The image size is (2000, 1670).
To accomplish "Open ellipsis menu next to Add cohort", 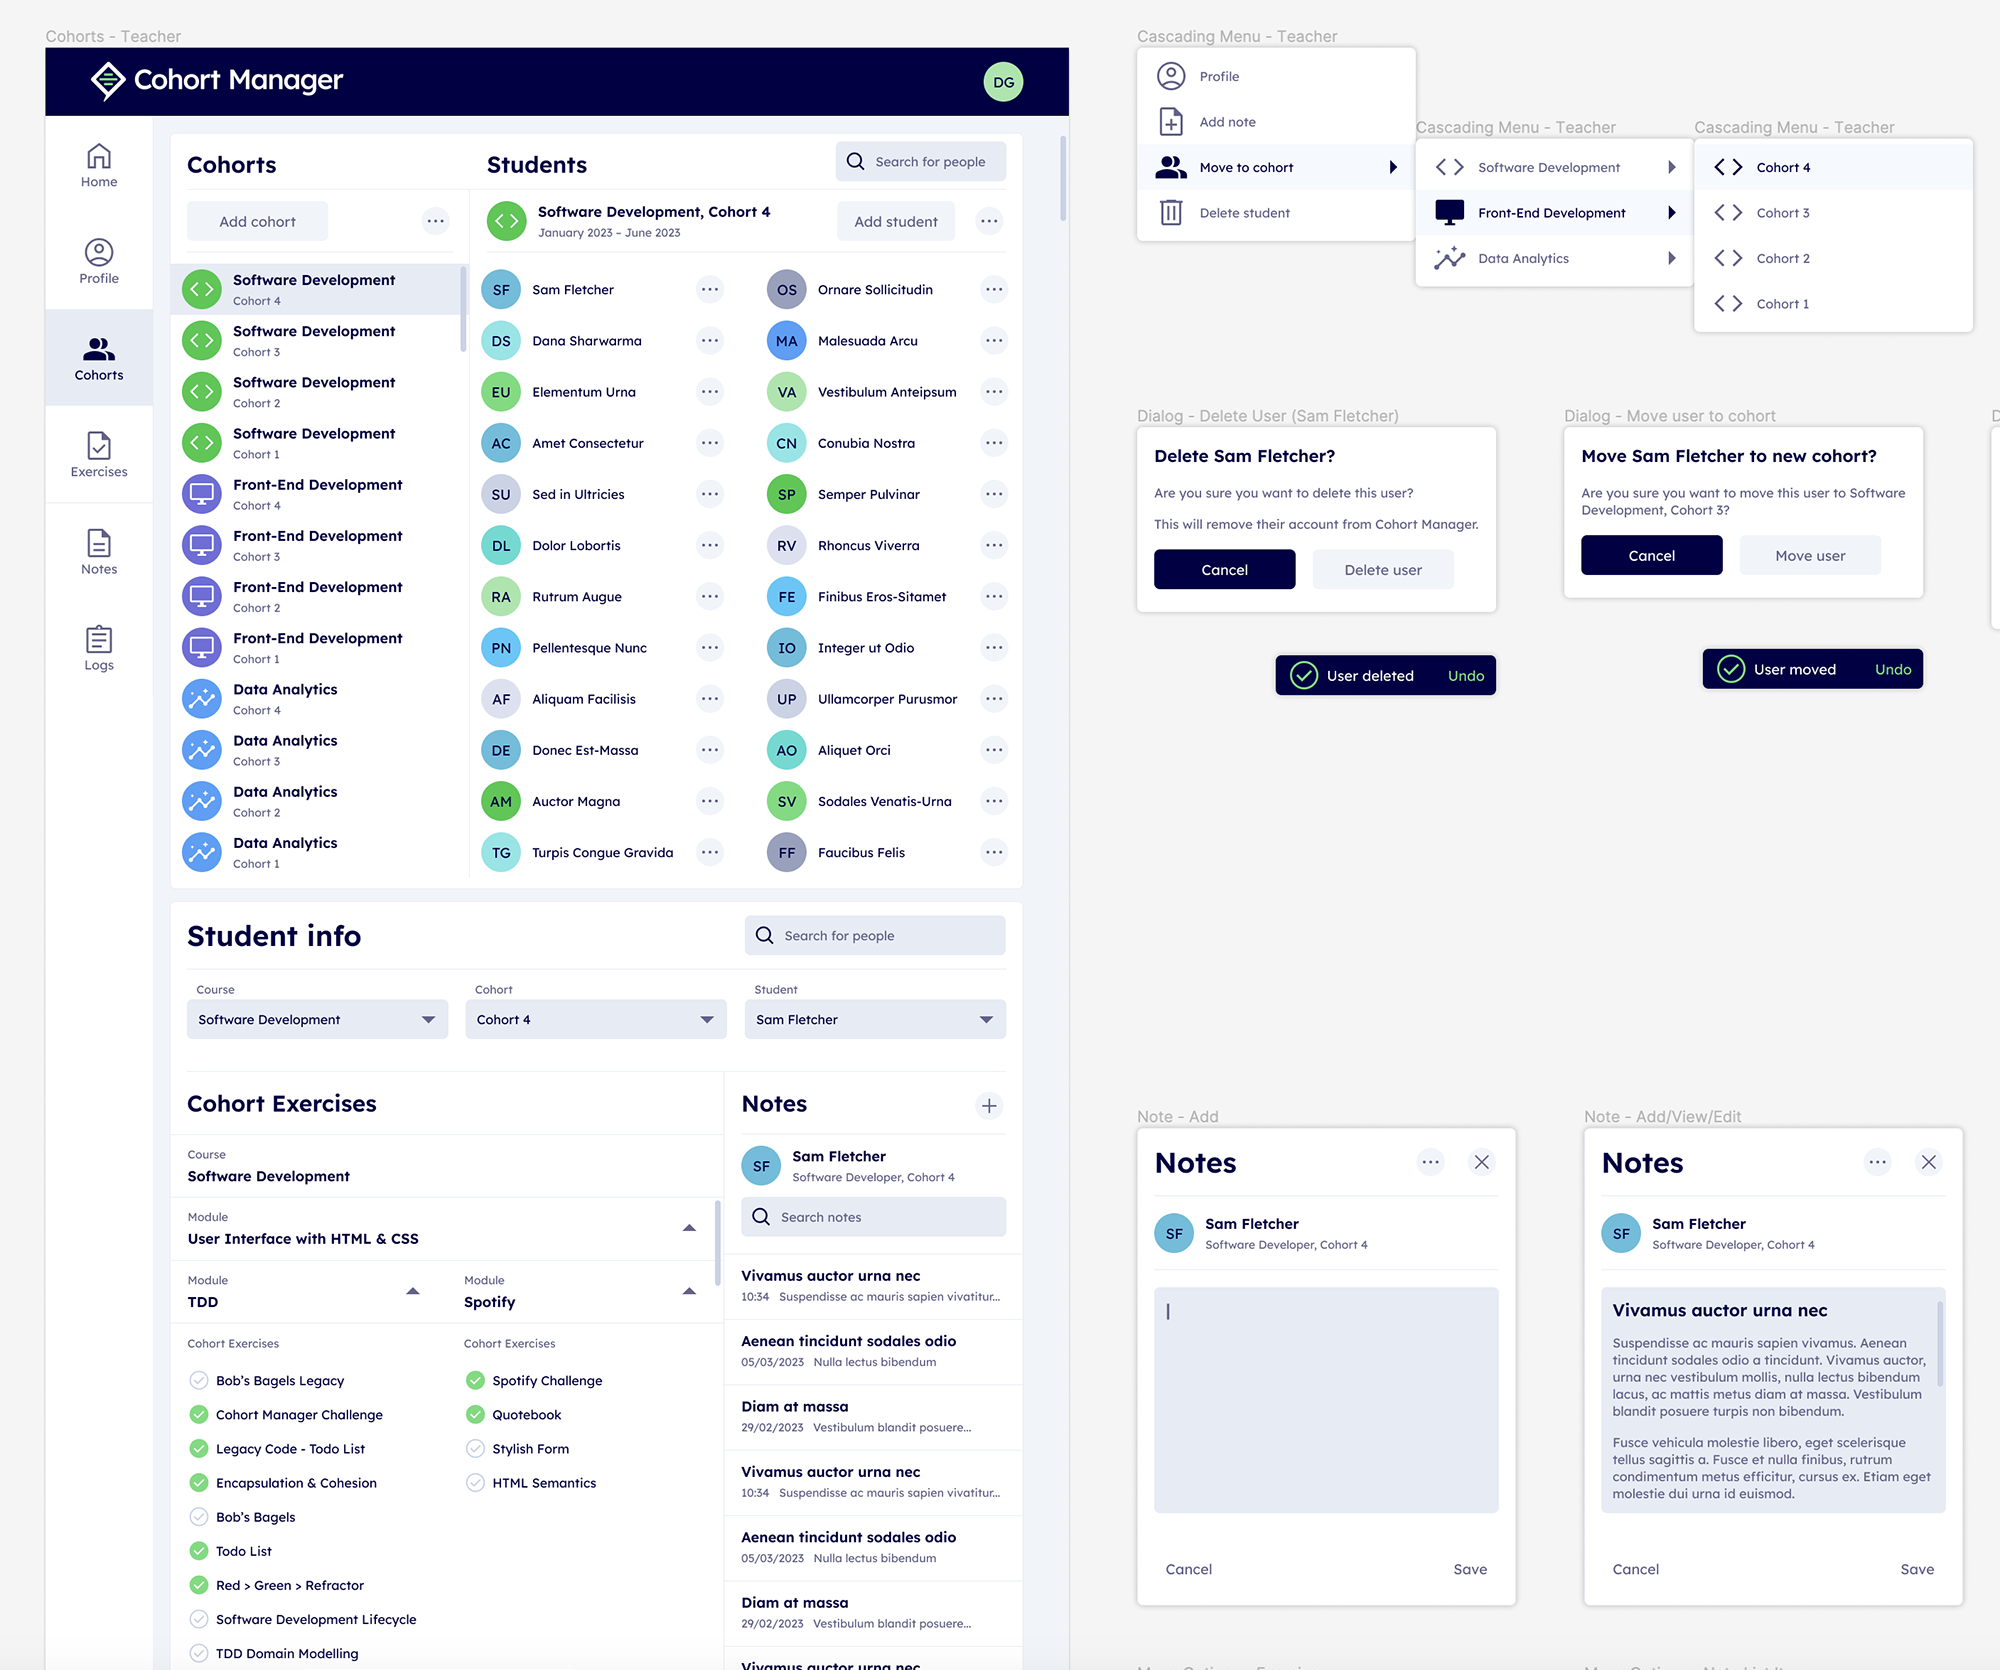I will coord(435,221).
